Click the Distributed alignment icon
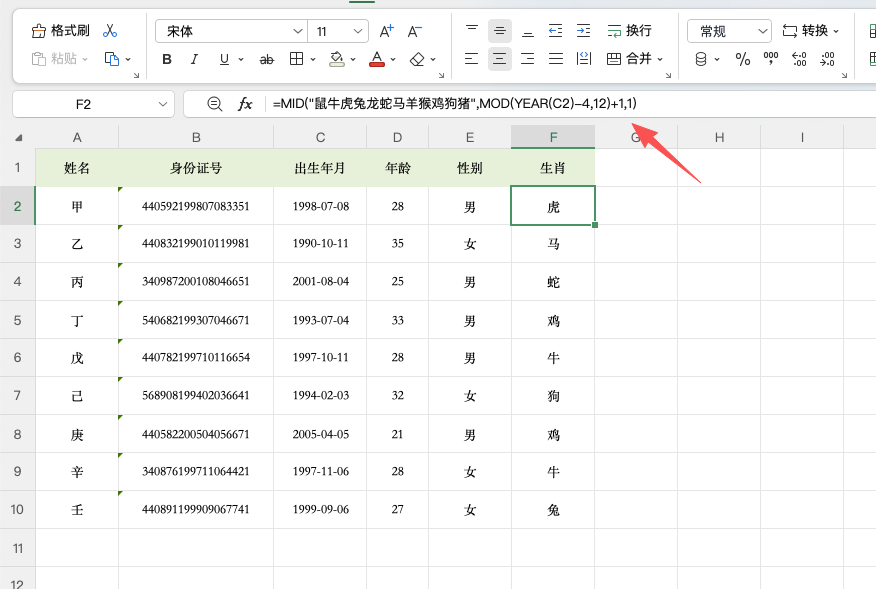876x589 pixels. click(584, 59)
